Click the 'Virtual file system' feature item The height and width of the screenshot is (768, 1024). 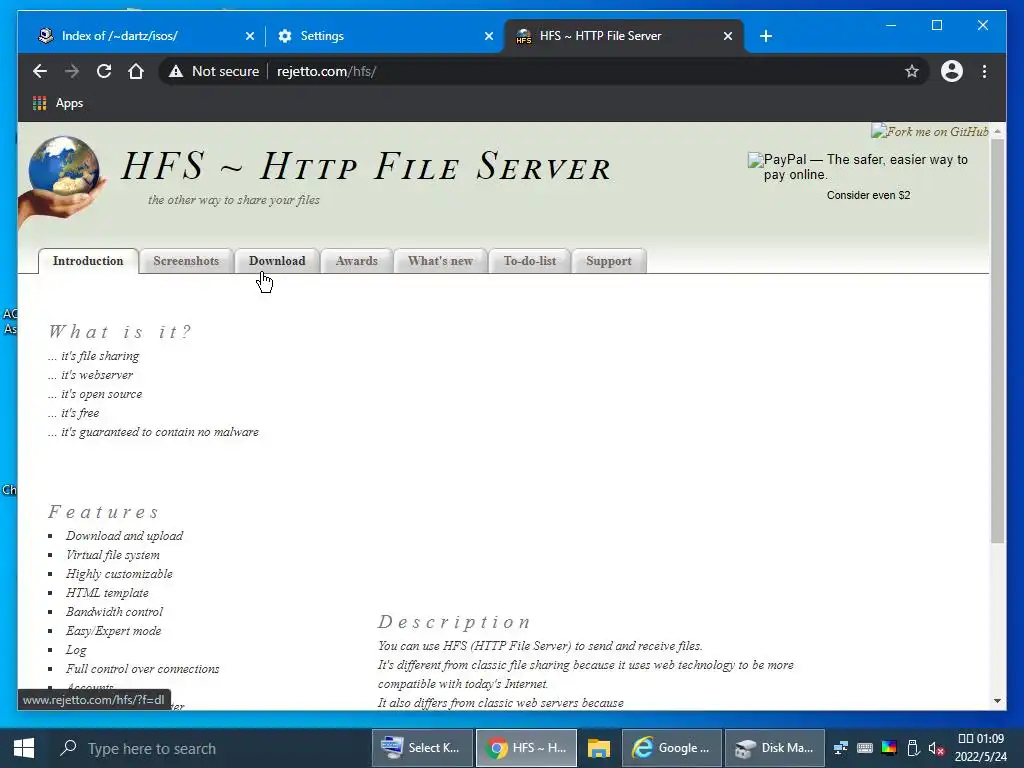112,554
